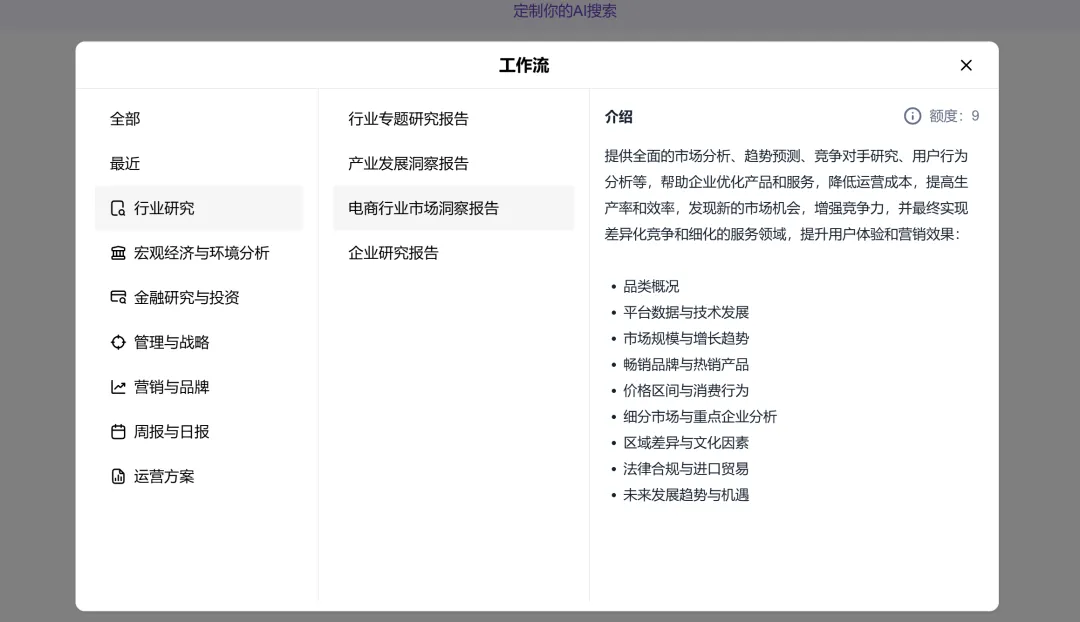This screenshot has height=622, width=1080.
Task: Select the 周报与日报 calendar icon
Action: click(119, 432)
